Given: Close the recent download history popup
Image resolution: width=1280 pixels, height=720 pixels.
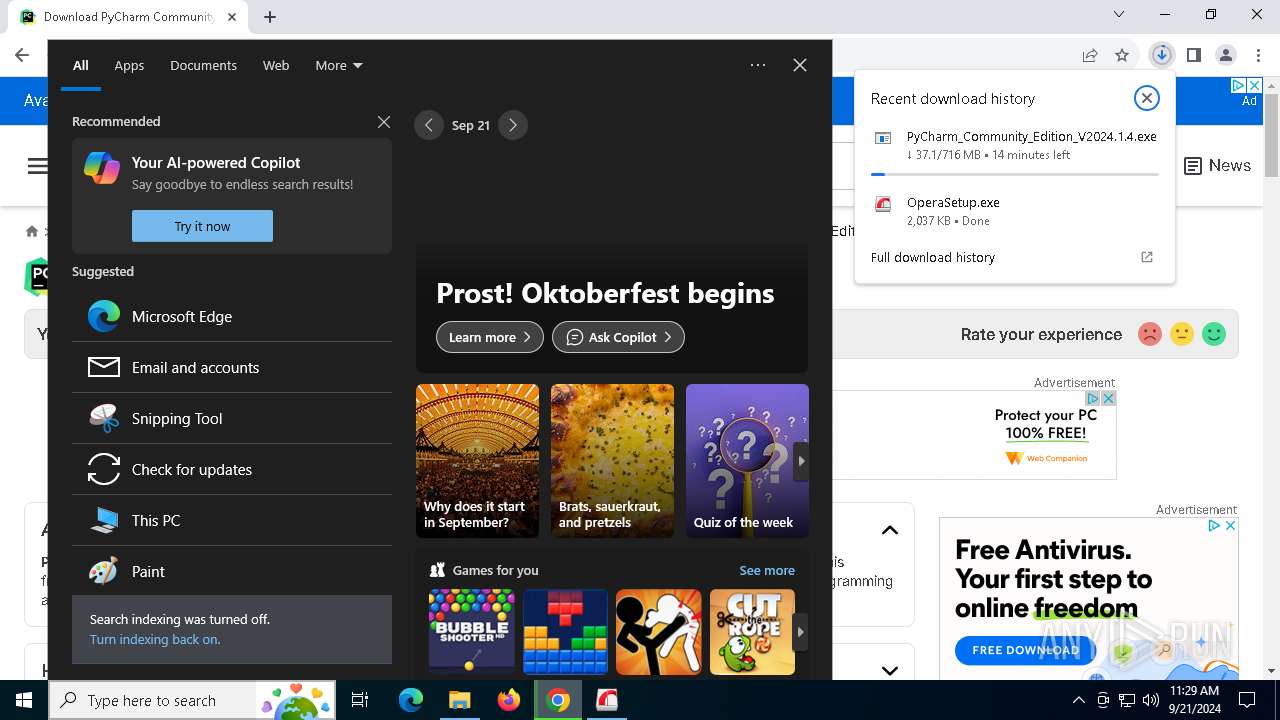Looking at the screenshot, I should click(1146, 98).
